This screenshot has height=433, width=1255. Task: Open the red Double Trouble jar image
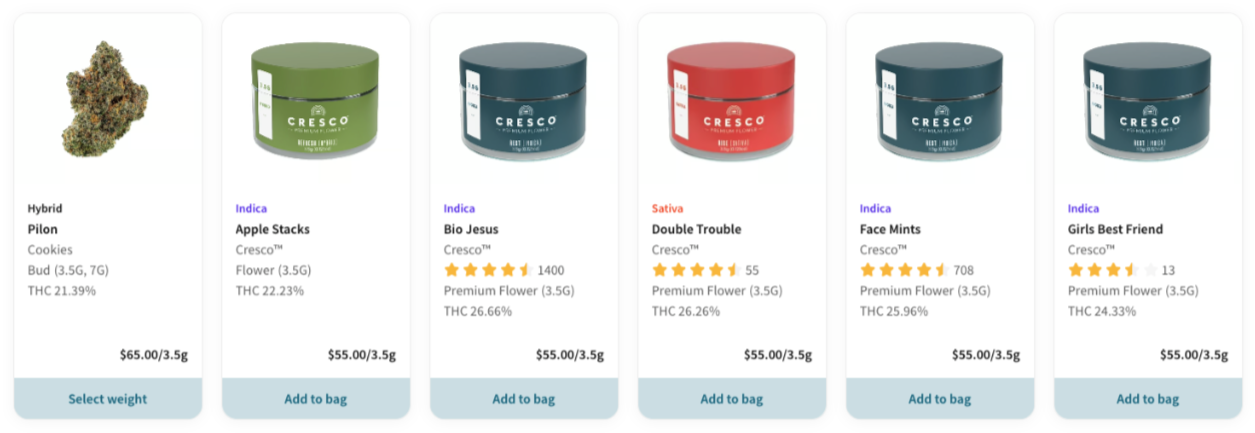point(732,100)
